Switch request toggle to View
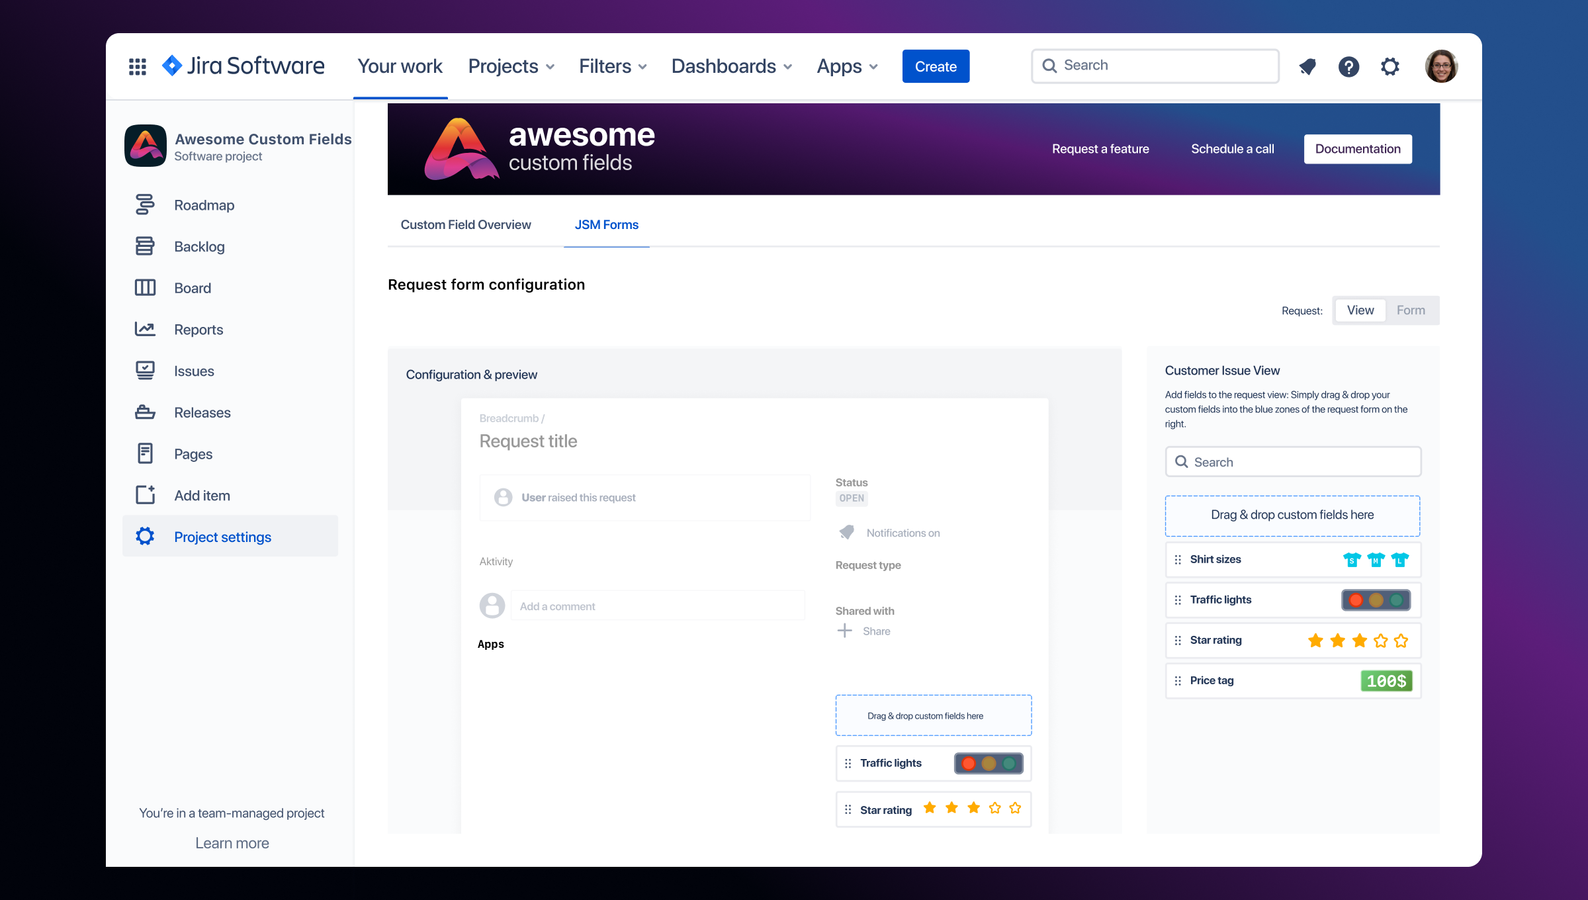The height and width of the screenshot is (900, 1588). point(1360,310)
